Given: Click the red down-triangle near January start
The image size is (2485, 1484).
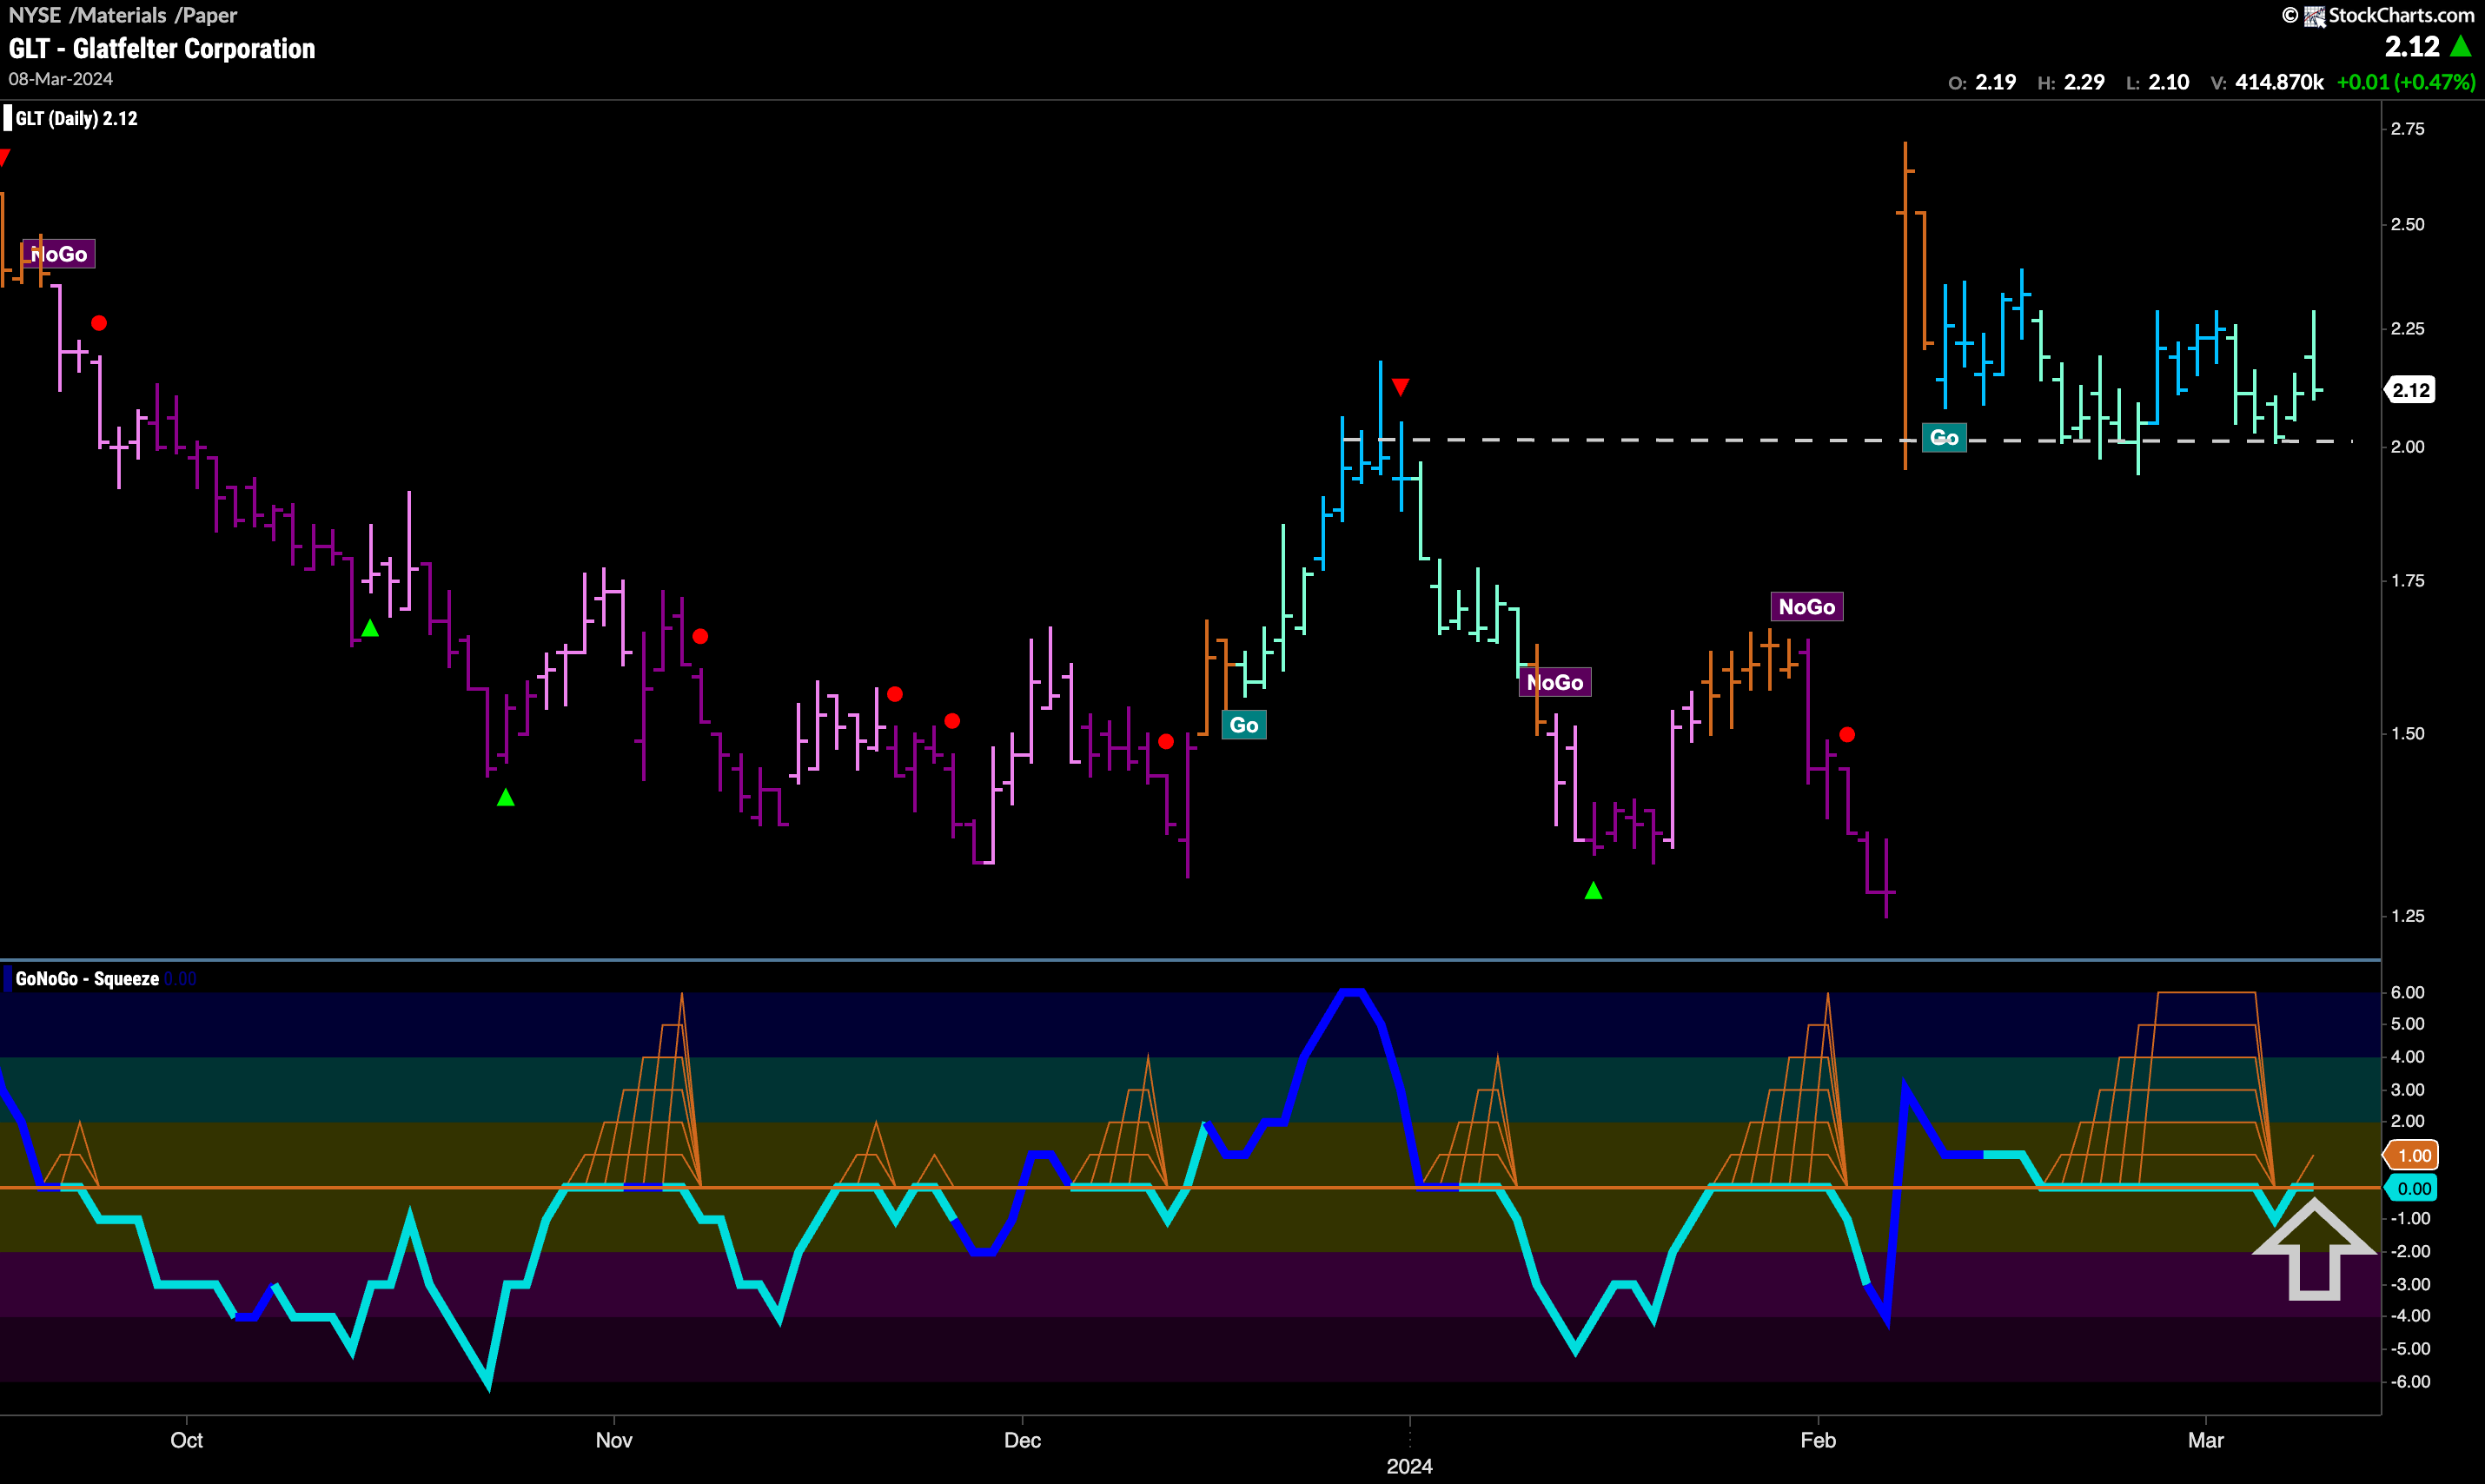Looking at the screenshot, I should click(1400, 386).
